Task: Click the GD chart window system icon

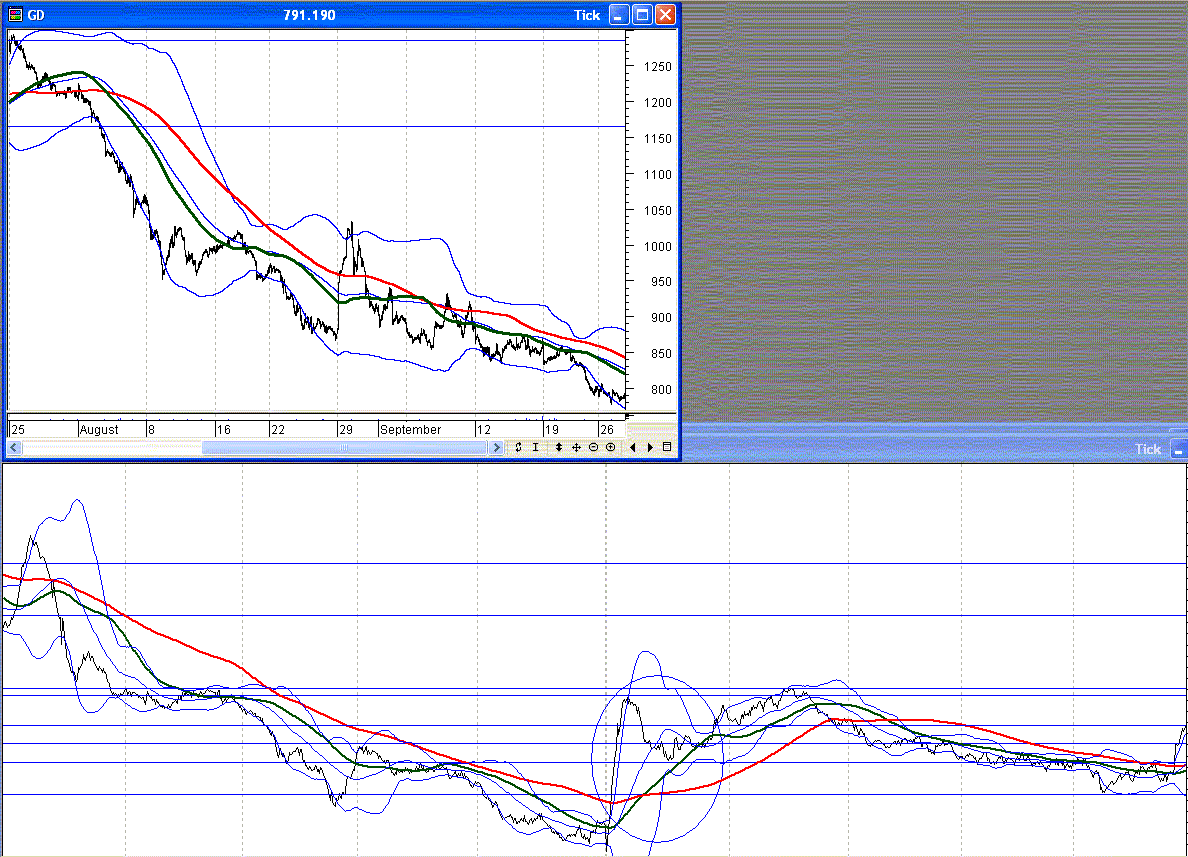Action: (15, 14)
